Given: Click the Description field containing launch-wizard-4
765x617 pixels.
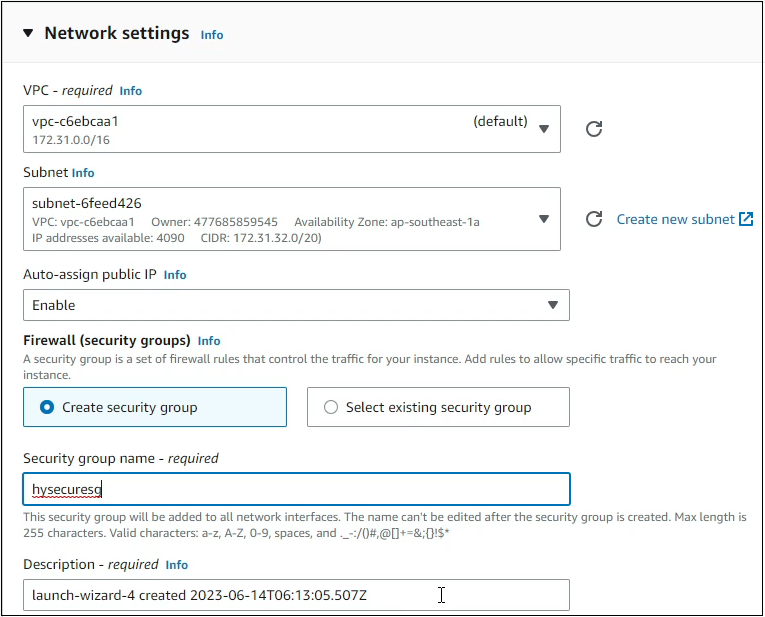Looking at the screenshot, I should [x=296, y=595].
